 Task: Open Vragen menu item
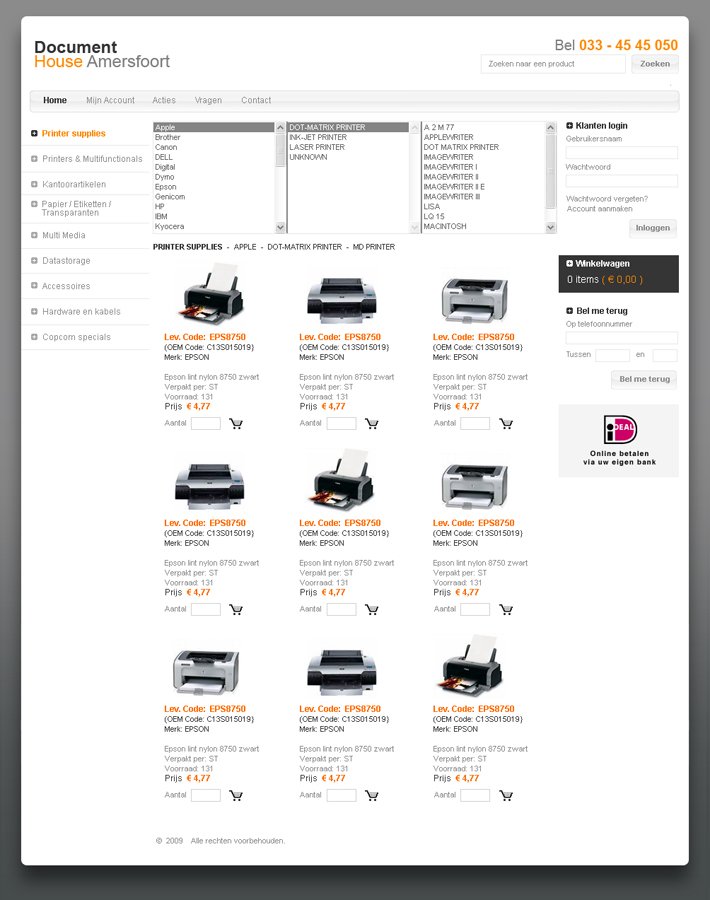(x=208, y=100)
